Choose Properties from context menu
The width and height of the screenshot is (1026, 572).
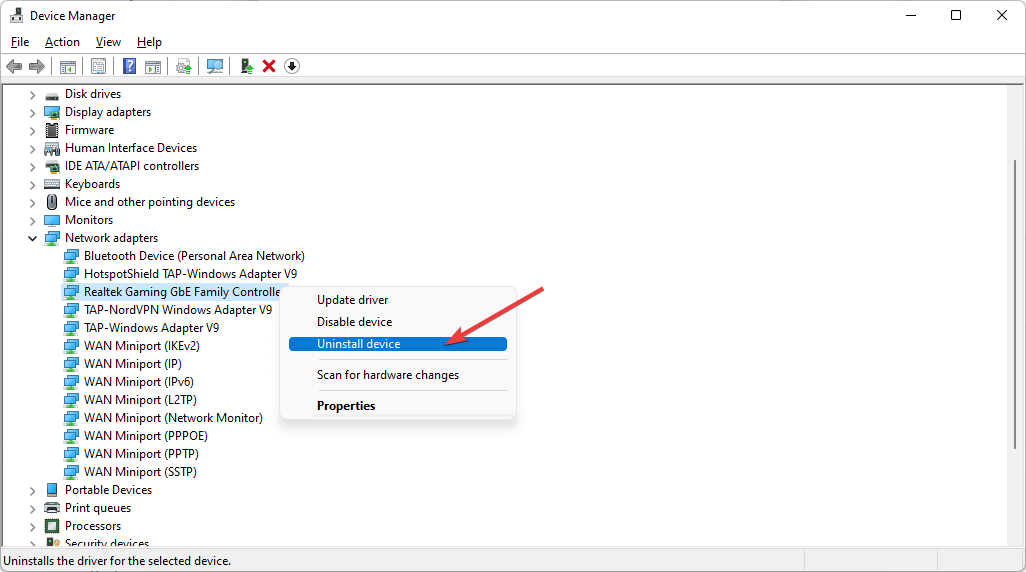pos(398,406)
